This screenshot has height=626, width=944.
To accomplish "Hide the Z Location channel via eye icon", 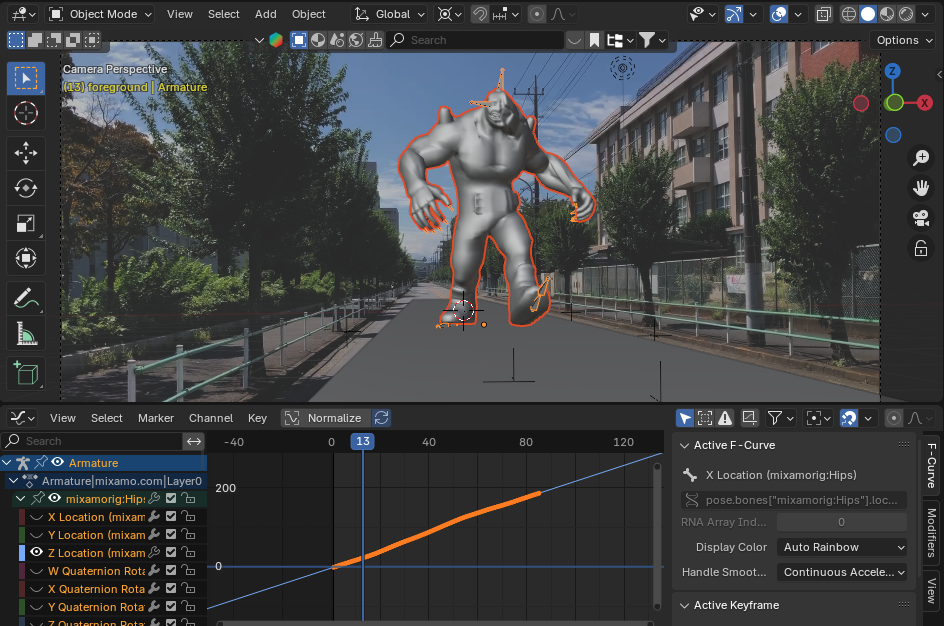I will (37, 552).
